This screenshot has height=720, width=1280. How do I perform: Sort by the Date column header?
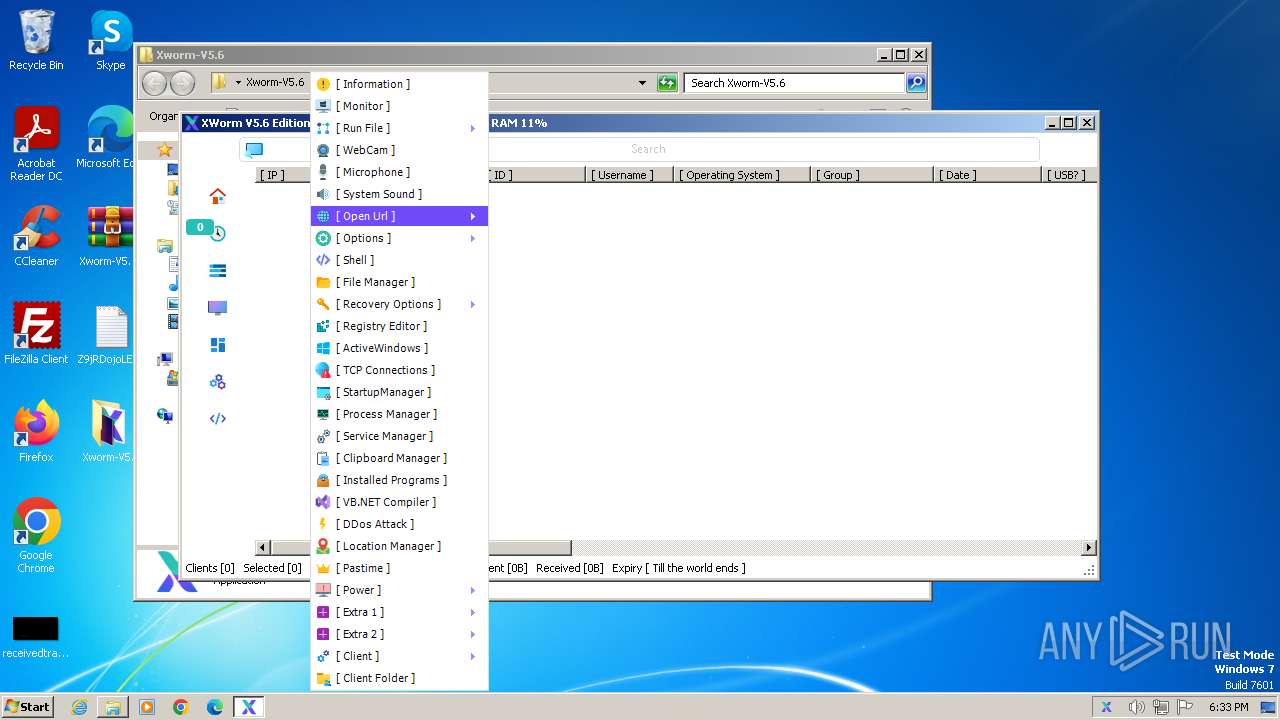pyautogui.click(x=987, y=175)
